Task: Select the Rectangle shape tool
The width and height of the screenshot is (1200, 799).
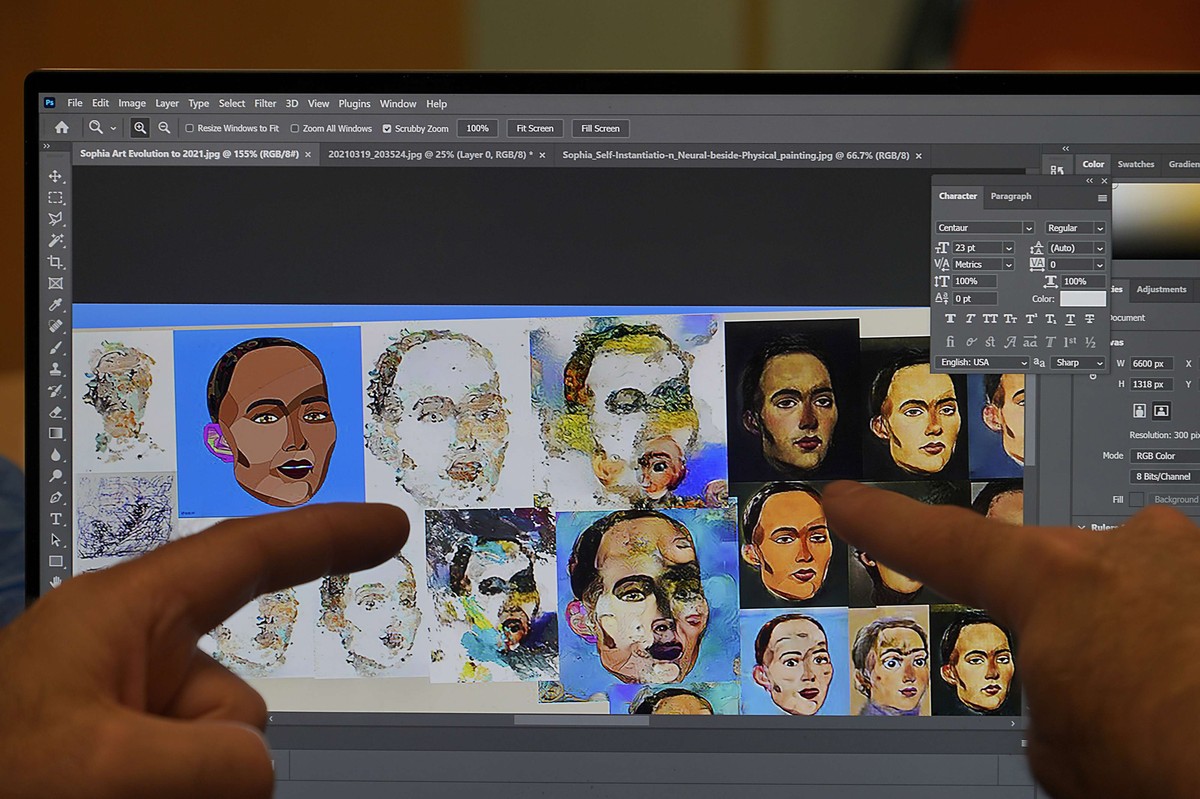Action: 56,561
